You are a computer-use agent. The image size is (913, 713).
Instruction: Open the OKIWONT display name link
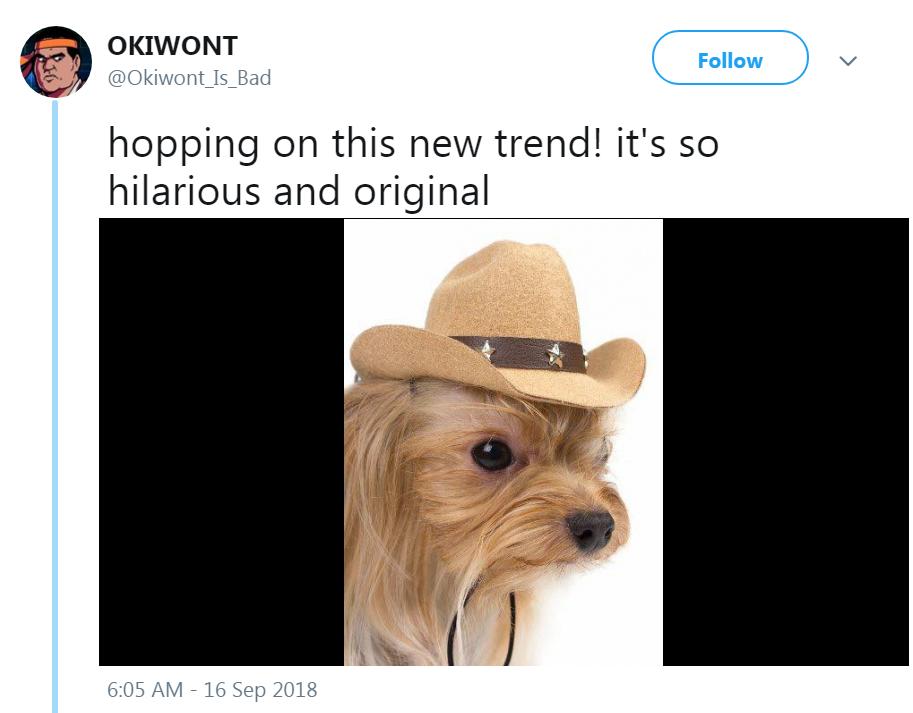[x=172, y=46]
